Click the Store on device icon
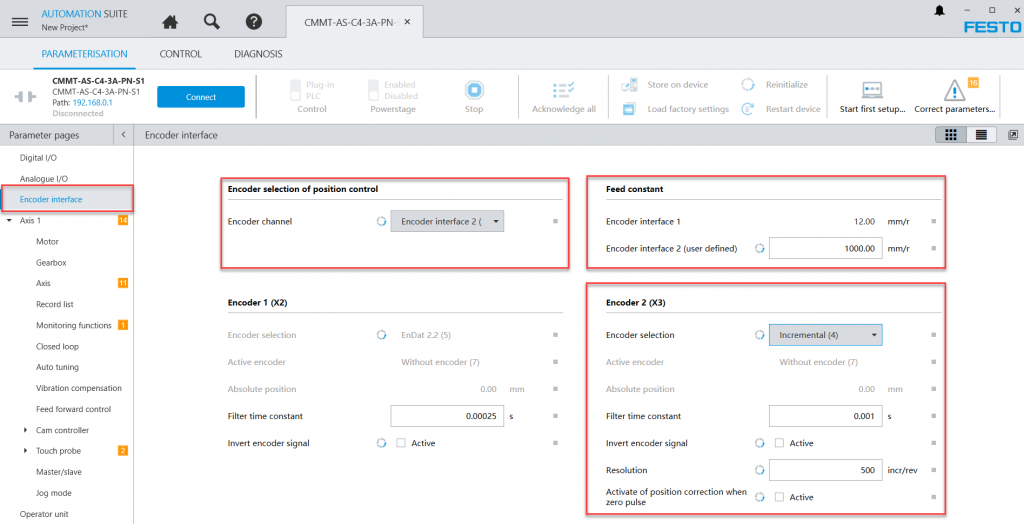 tap(629, 84)
